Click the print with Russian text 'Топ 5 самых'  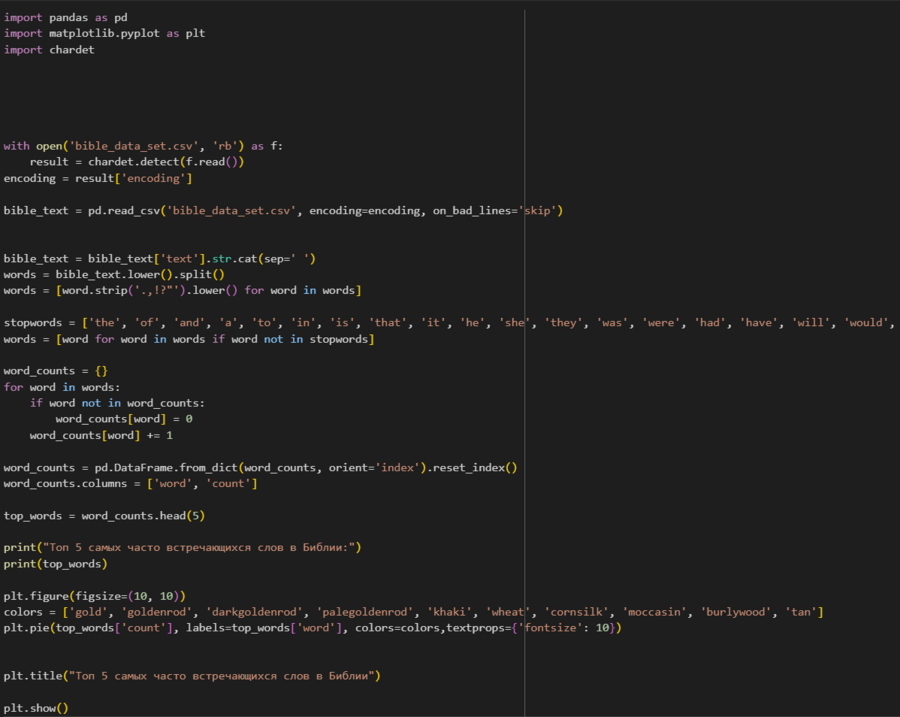pos(183,548)
